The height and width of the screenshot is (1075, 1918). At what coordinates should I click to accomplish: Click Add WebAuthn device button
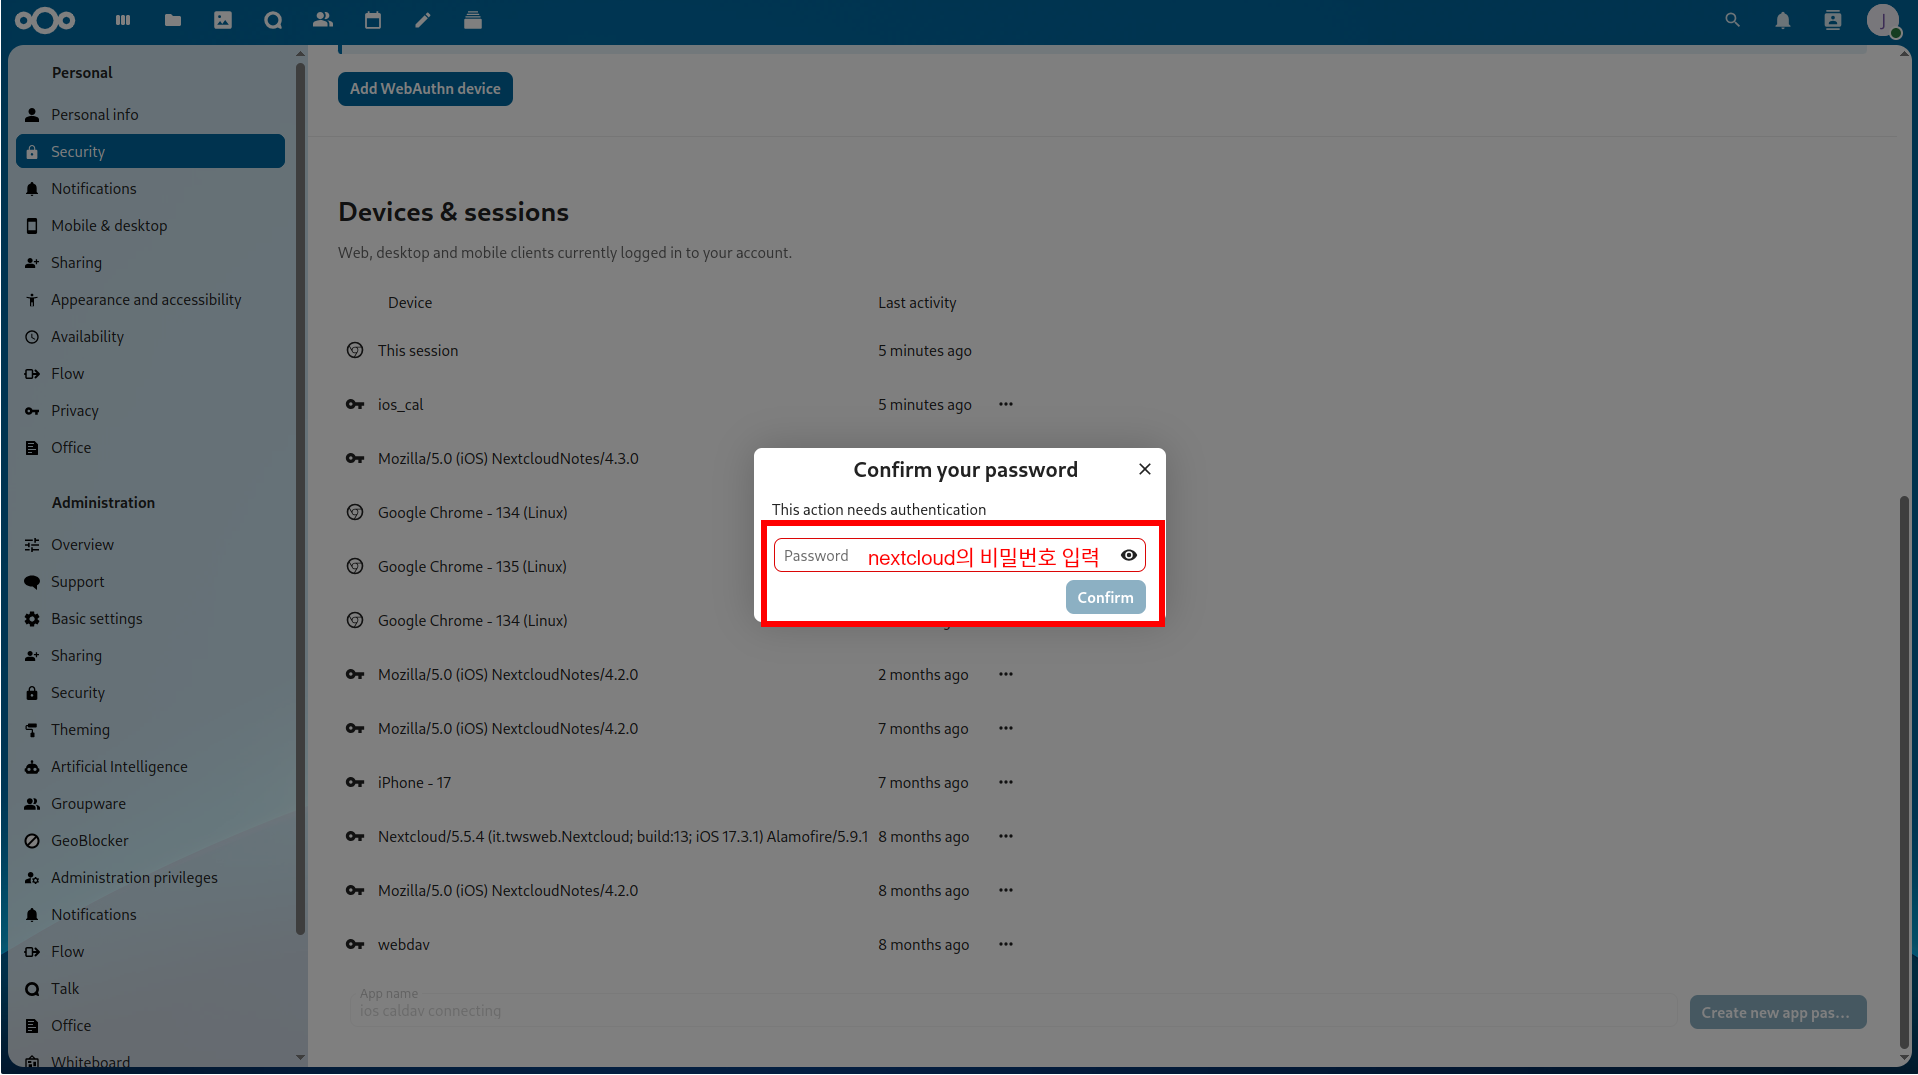point(425,89)
